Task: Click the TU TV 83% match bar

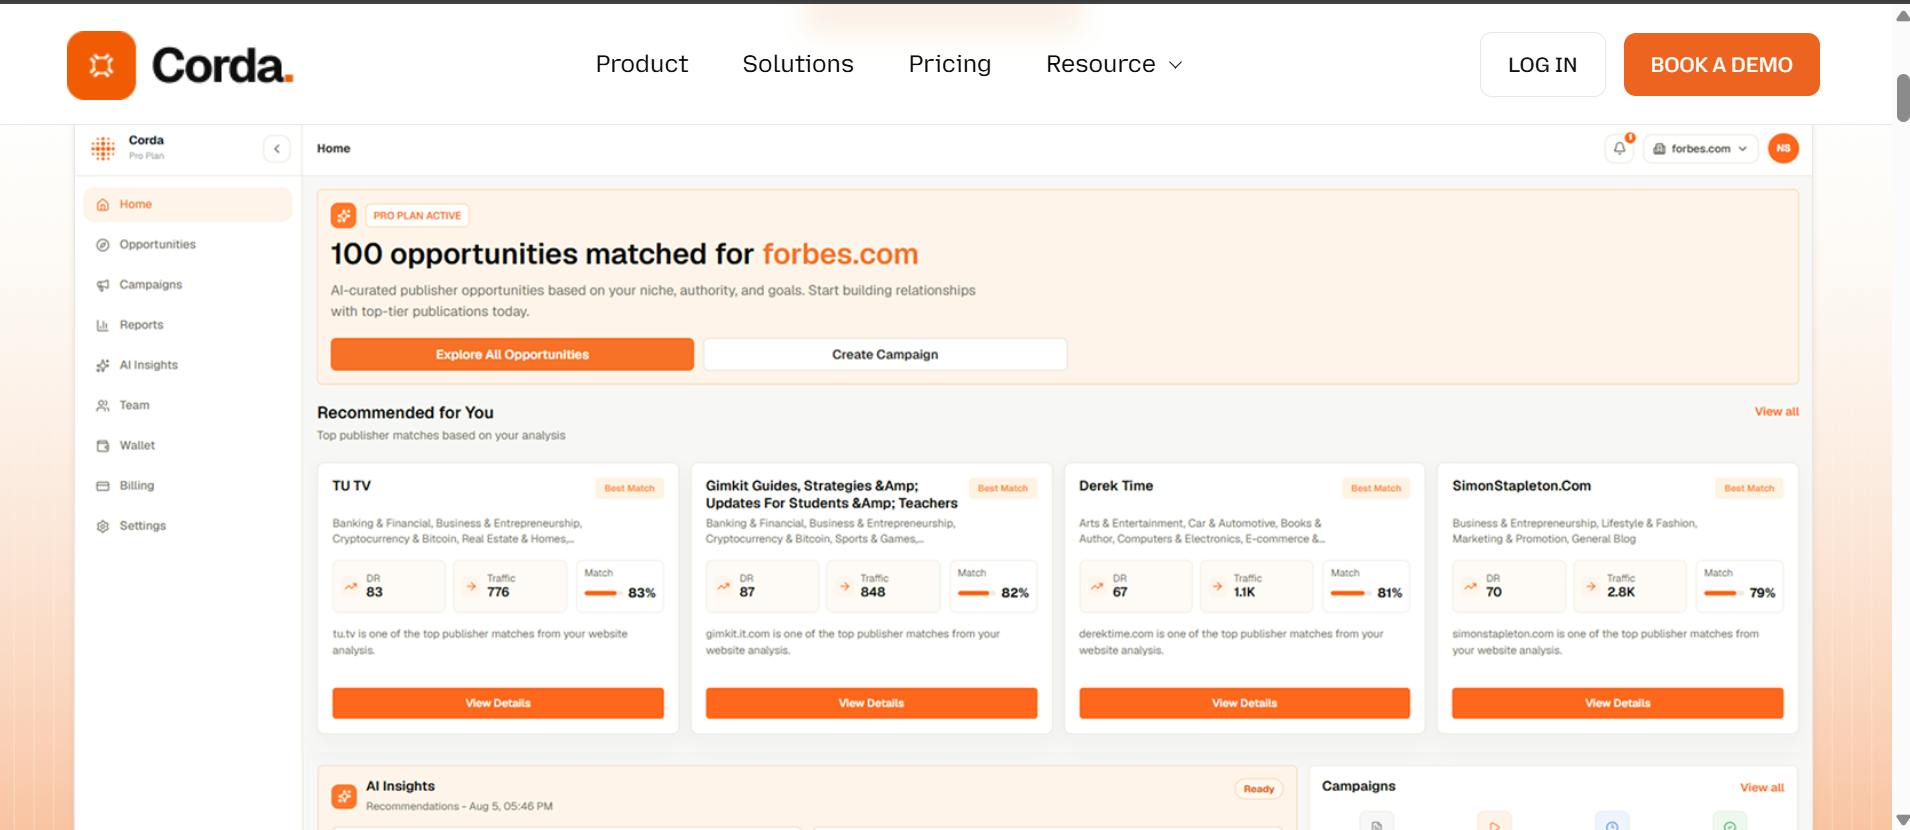Action: [x=601, y=593]
